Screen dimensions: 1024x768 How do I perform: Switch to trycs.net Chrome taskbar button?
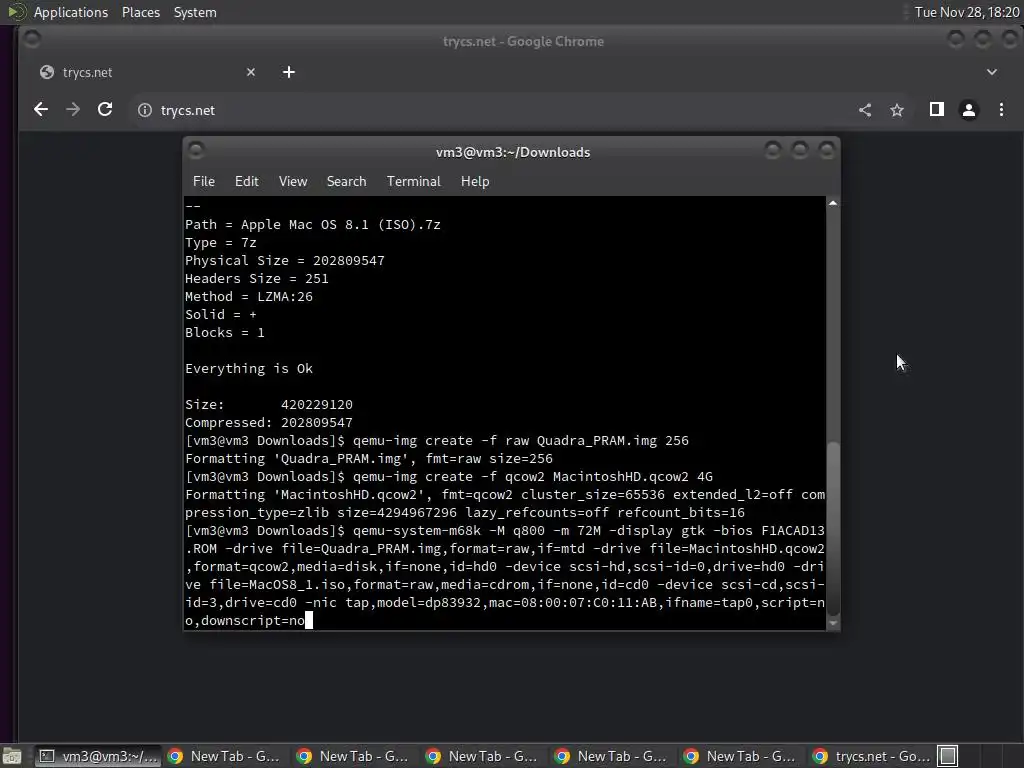pos(871,756)
